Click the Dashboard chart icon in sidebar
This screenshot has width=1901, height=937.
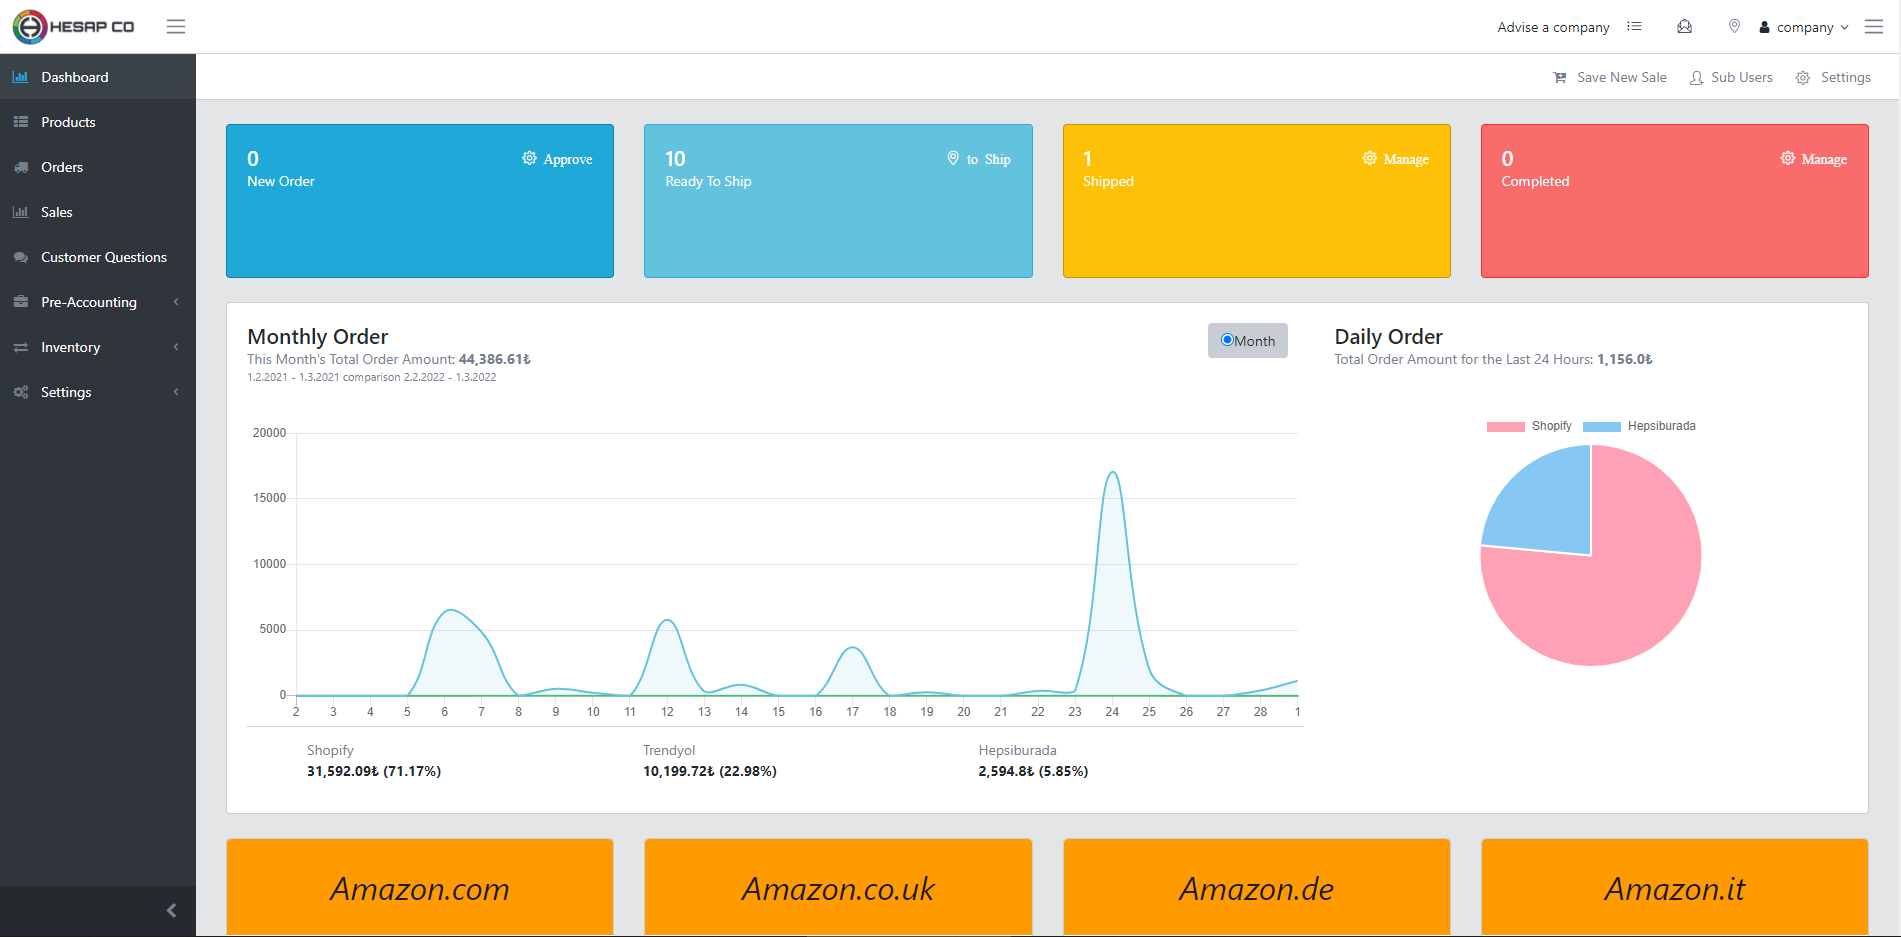click(x=20, y=77)
